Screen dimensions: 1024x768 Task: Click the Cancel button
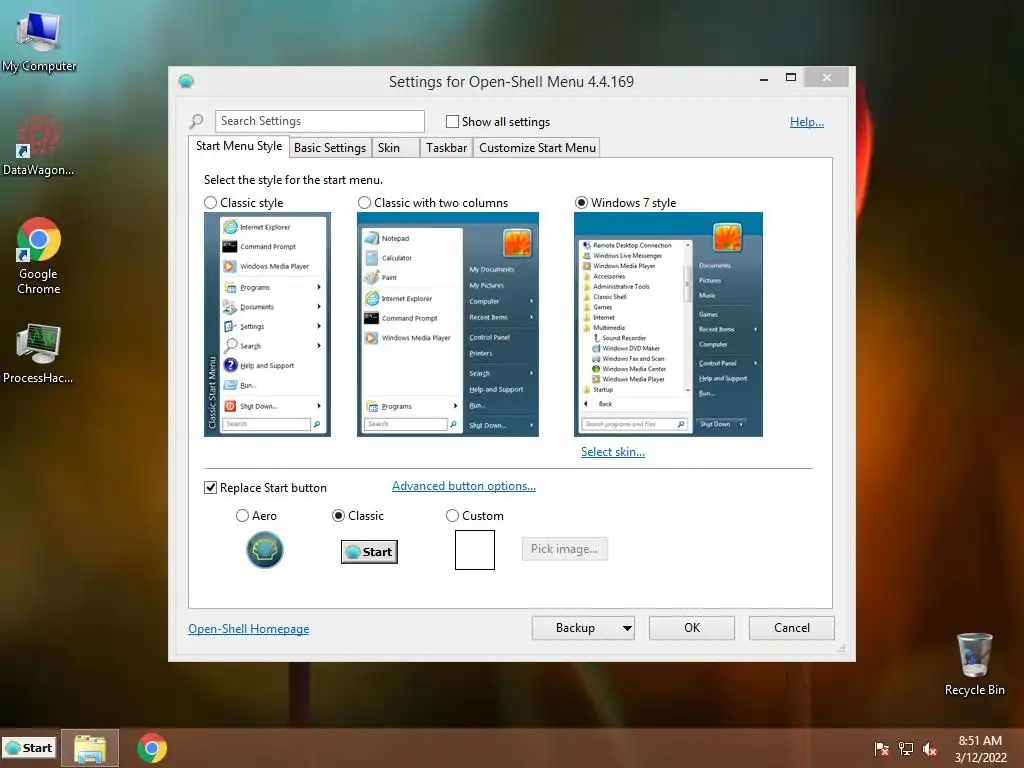(792, 628)
